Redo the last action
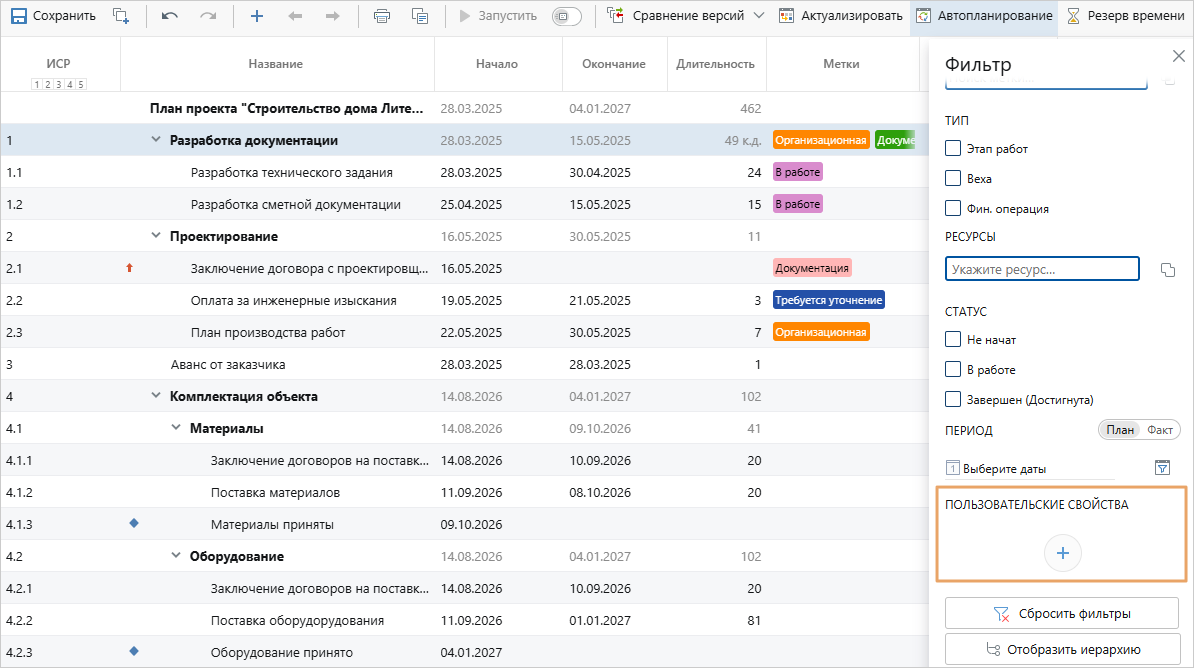This screenshot has width=1194, height=668. coord(208,15)
